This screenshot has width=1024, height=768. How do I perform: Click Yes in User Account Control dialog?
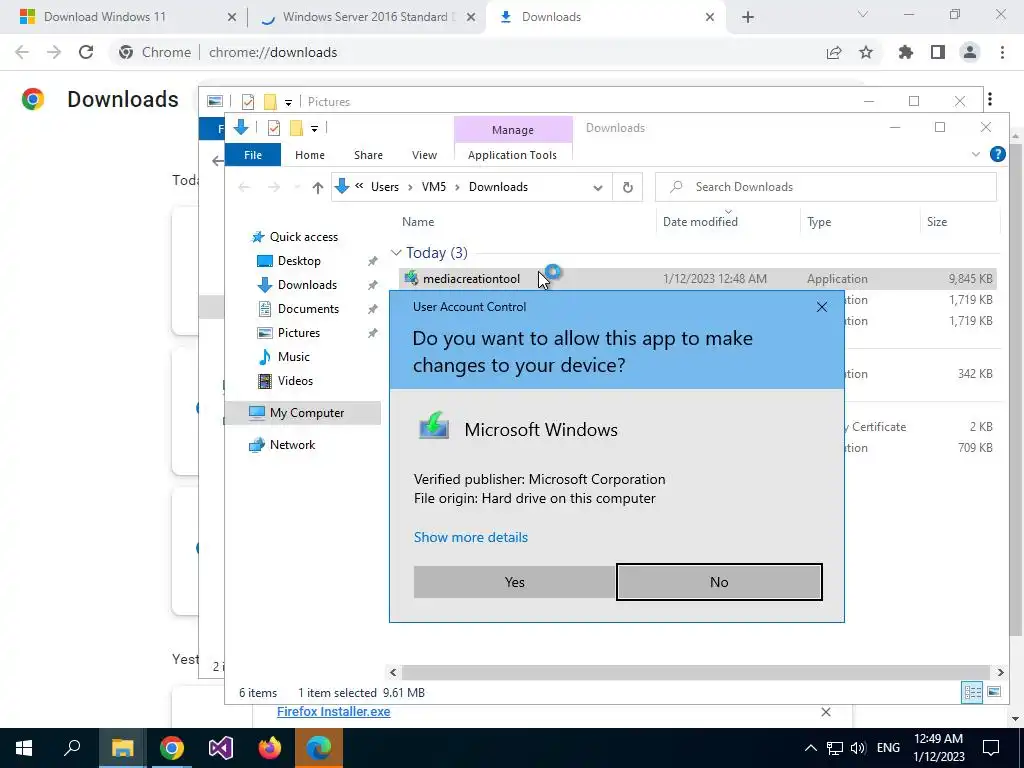click(x=514, y=582)
